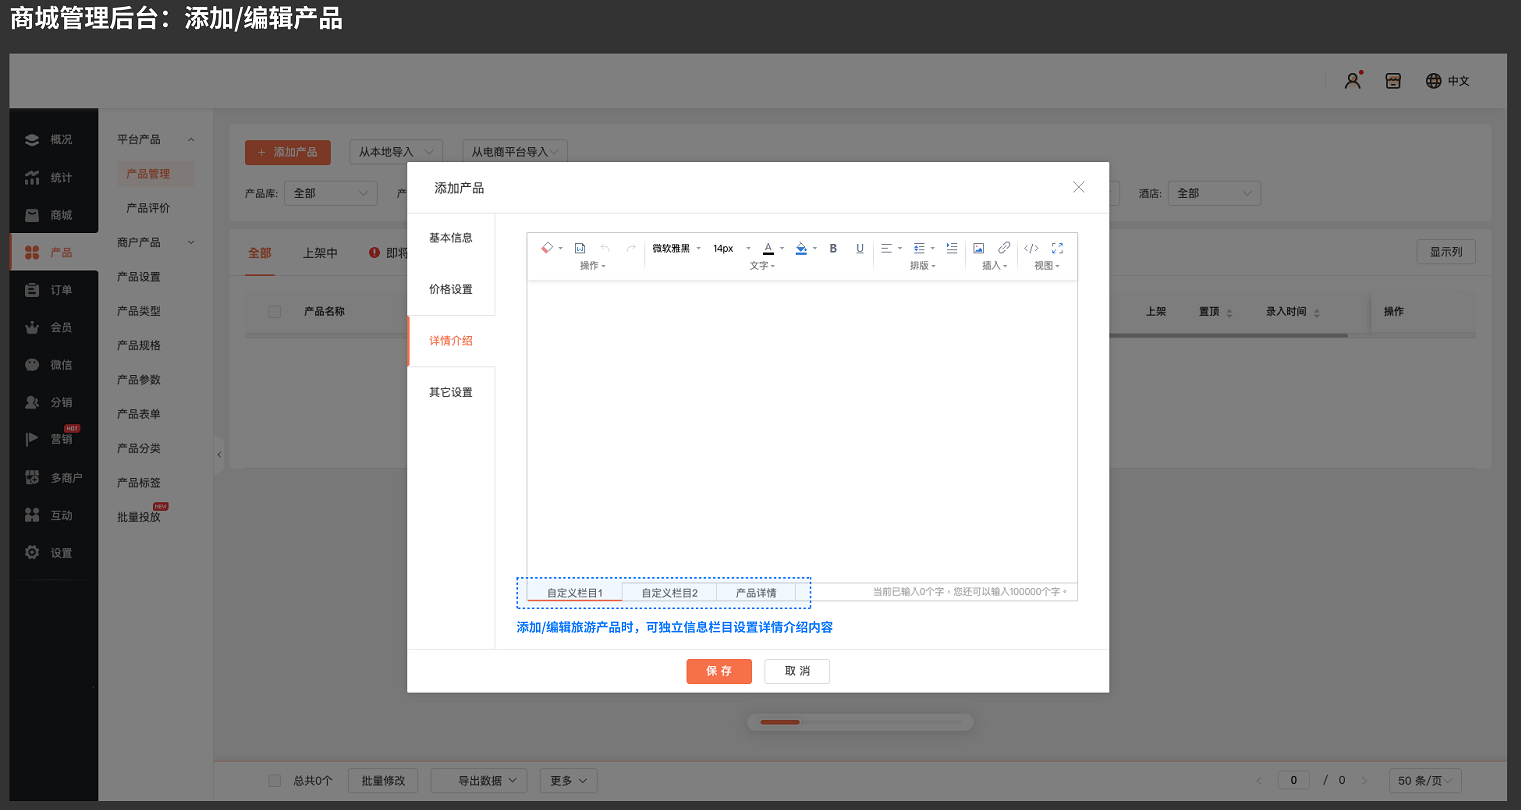The image size is (1521, 810).
Task: Click the eraser clear-format icon in editor
Action: 547,248
